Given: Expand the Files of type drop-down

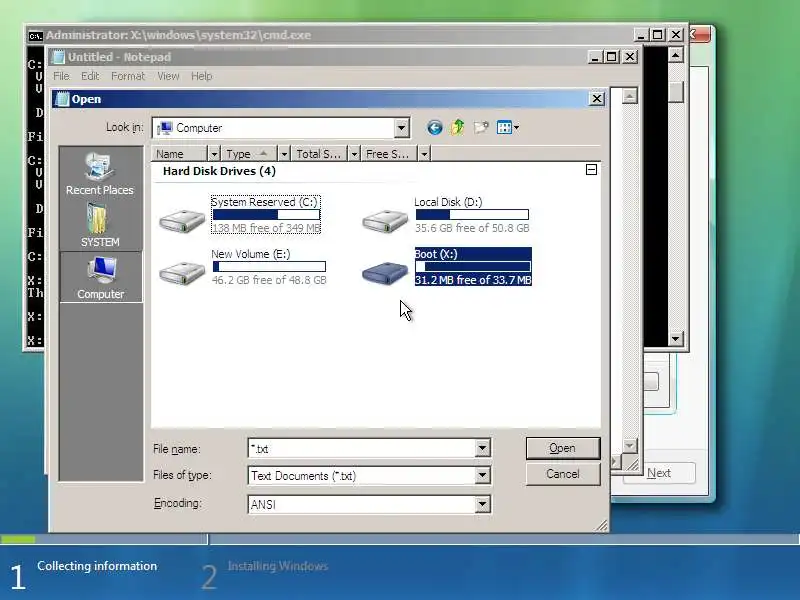Looking at the screenshot, I should pyautogui.click(x=482, y=476).
